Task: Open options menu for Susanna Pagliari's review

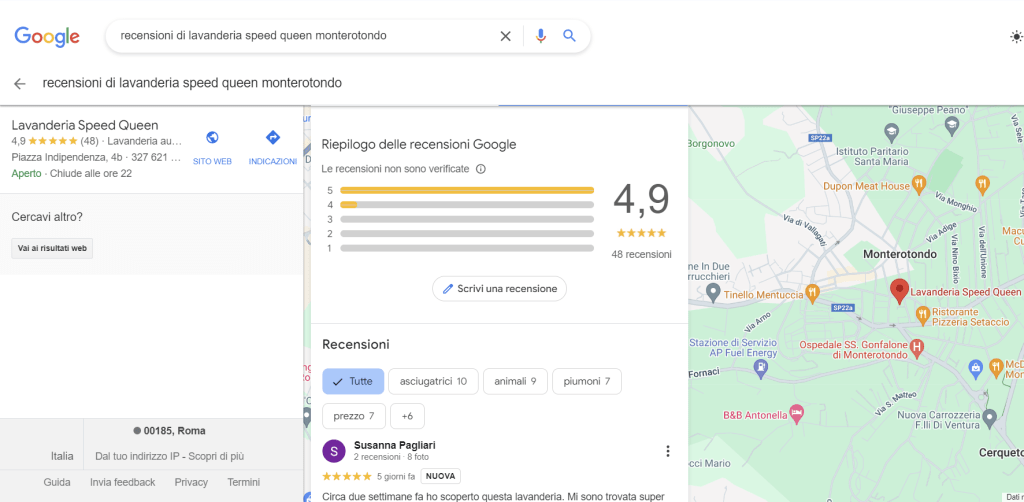Action: 668,451
